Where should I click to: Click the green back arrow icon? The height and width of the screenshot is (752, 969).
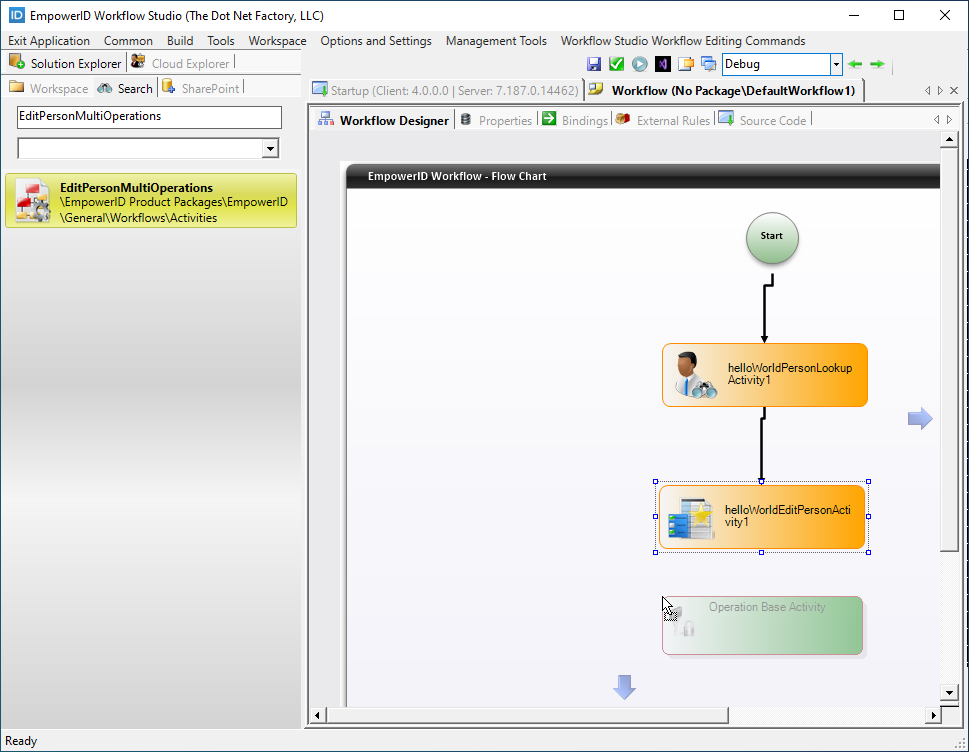click(x=855, y=64)
